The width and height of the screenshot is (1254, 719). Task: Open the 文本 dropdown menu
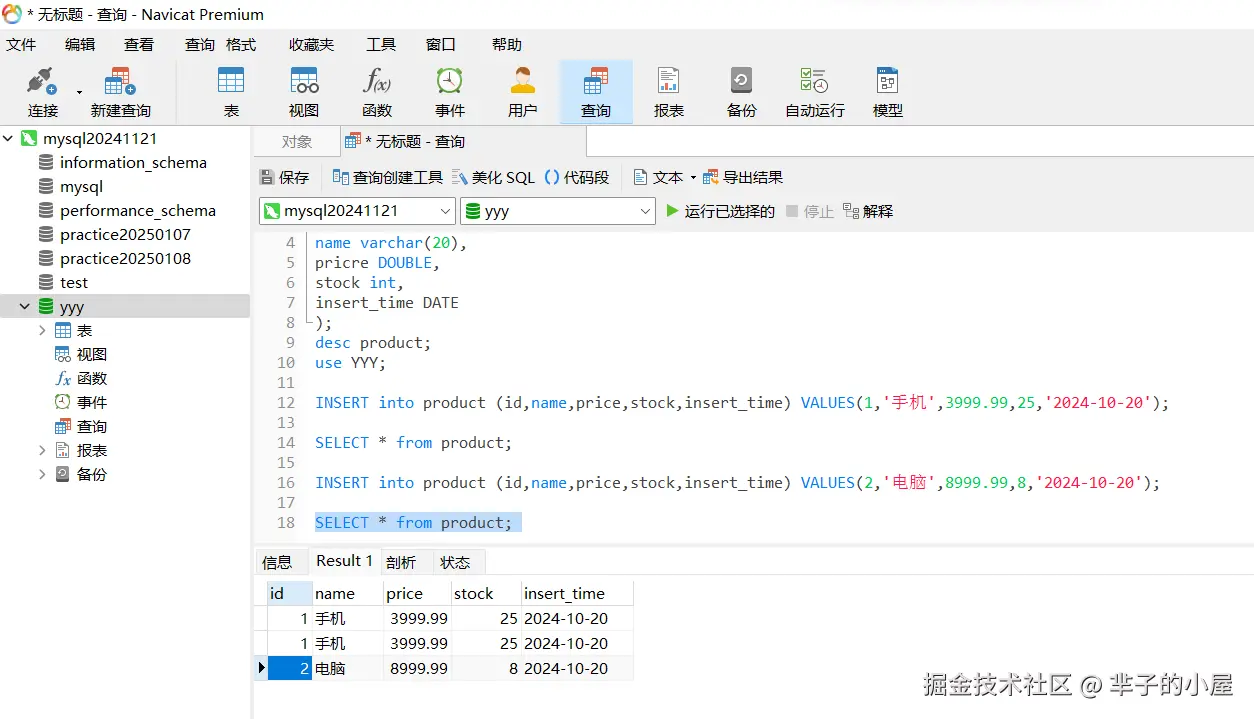(x=665, y=177)
